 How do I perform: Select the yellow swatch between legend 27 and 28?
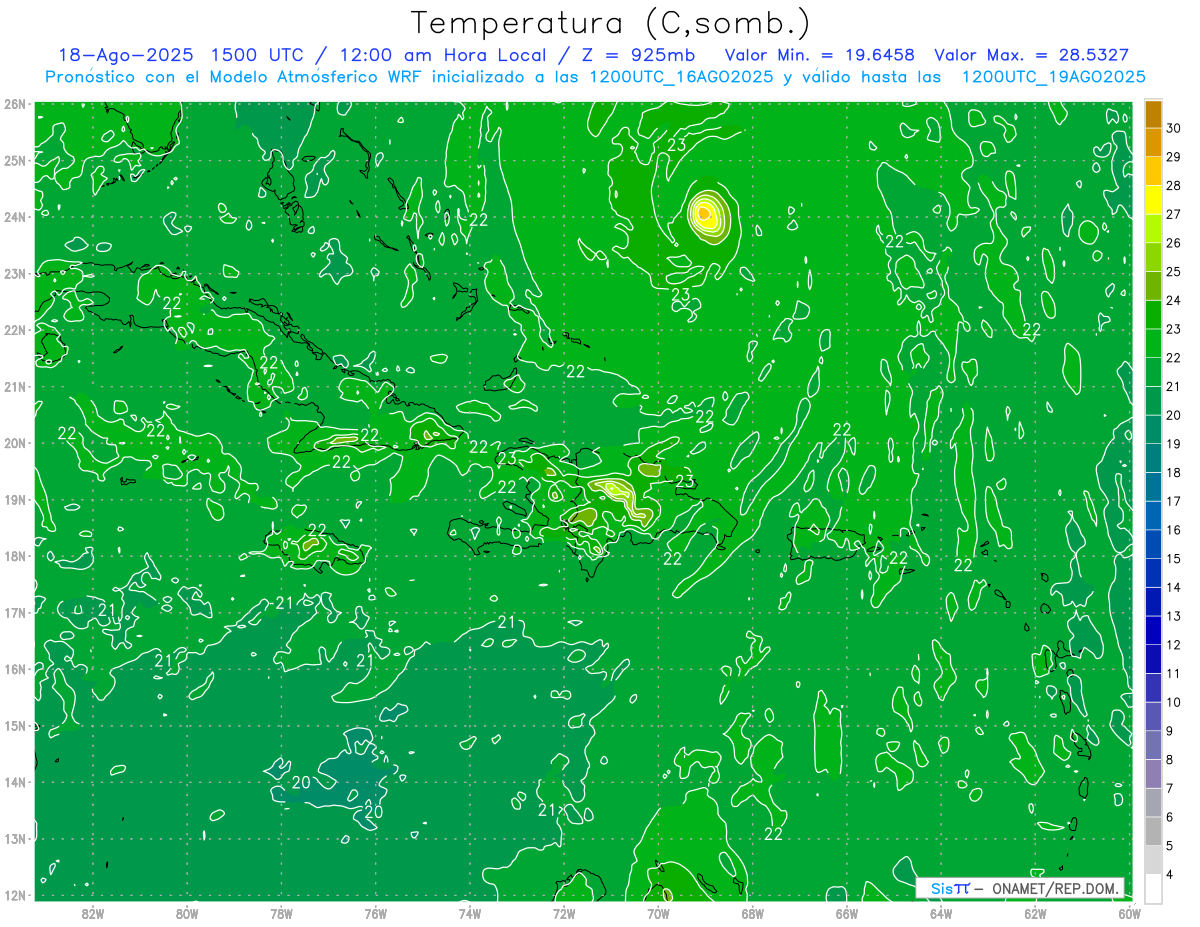(1154, 199)
